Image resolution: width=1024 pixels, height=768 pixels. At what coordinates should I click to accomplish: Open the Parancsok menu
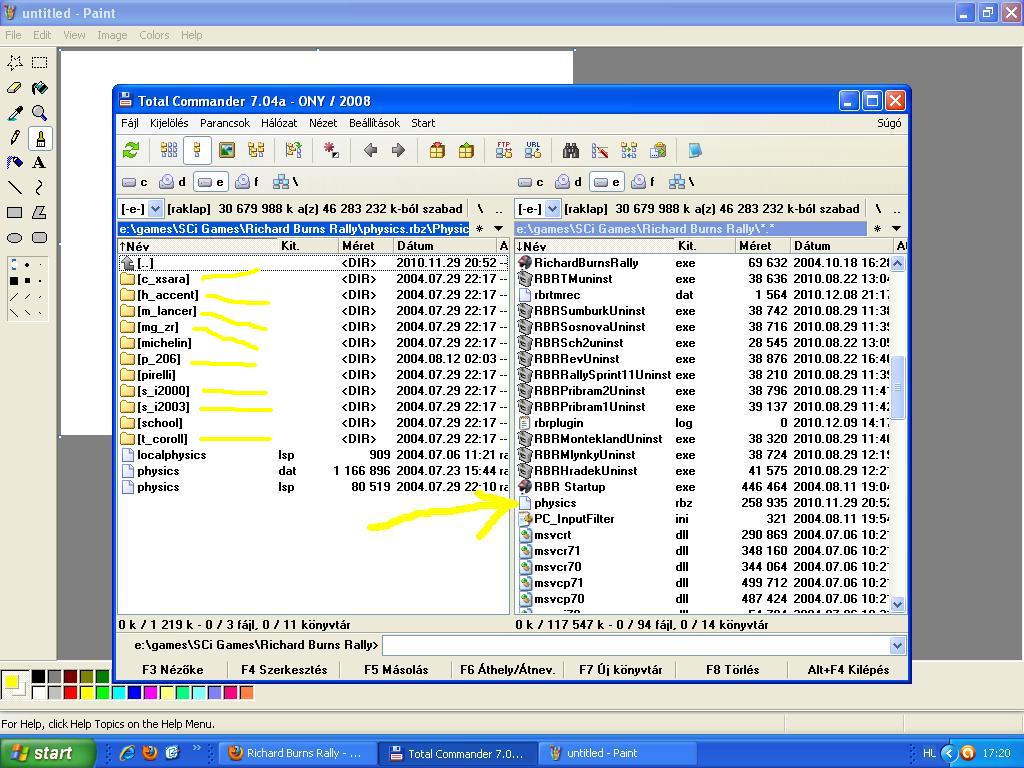[225, 123]
